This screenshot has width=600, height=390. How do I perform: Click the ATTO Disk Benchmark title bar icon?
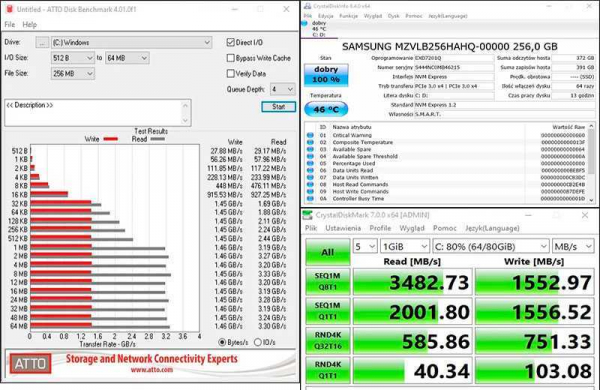(x=10, y=9)
